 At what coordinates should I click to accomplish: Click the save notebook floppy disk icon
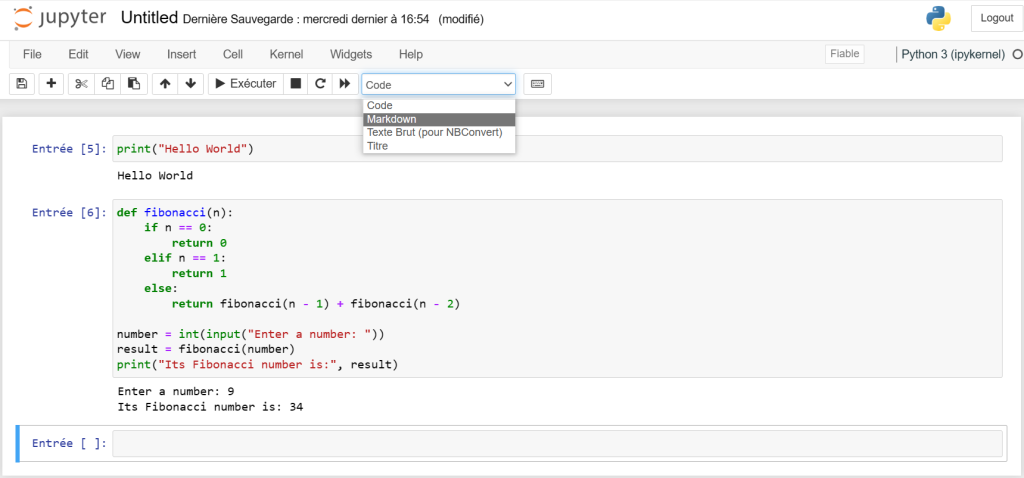[x=22, y=84]
